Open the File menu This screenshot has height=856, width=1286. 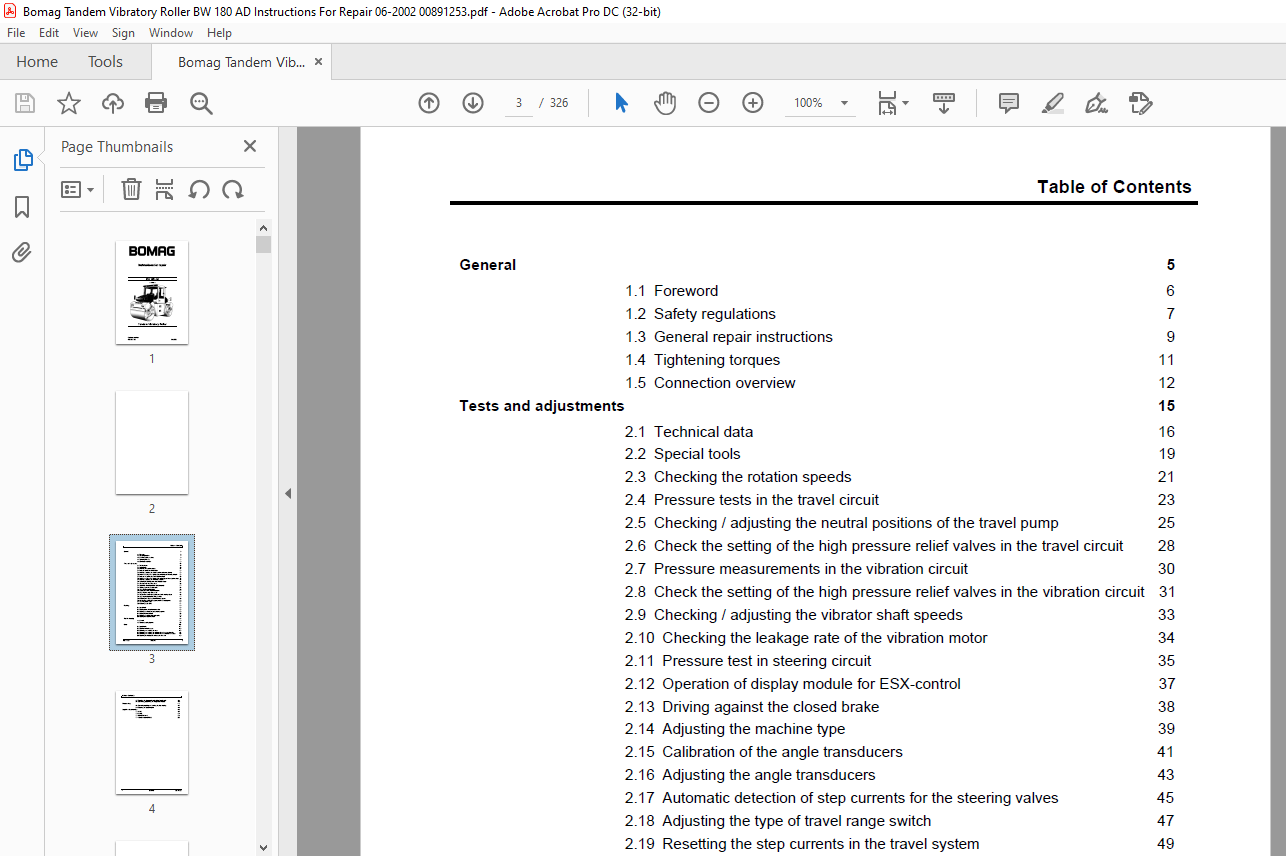16,32
